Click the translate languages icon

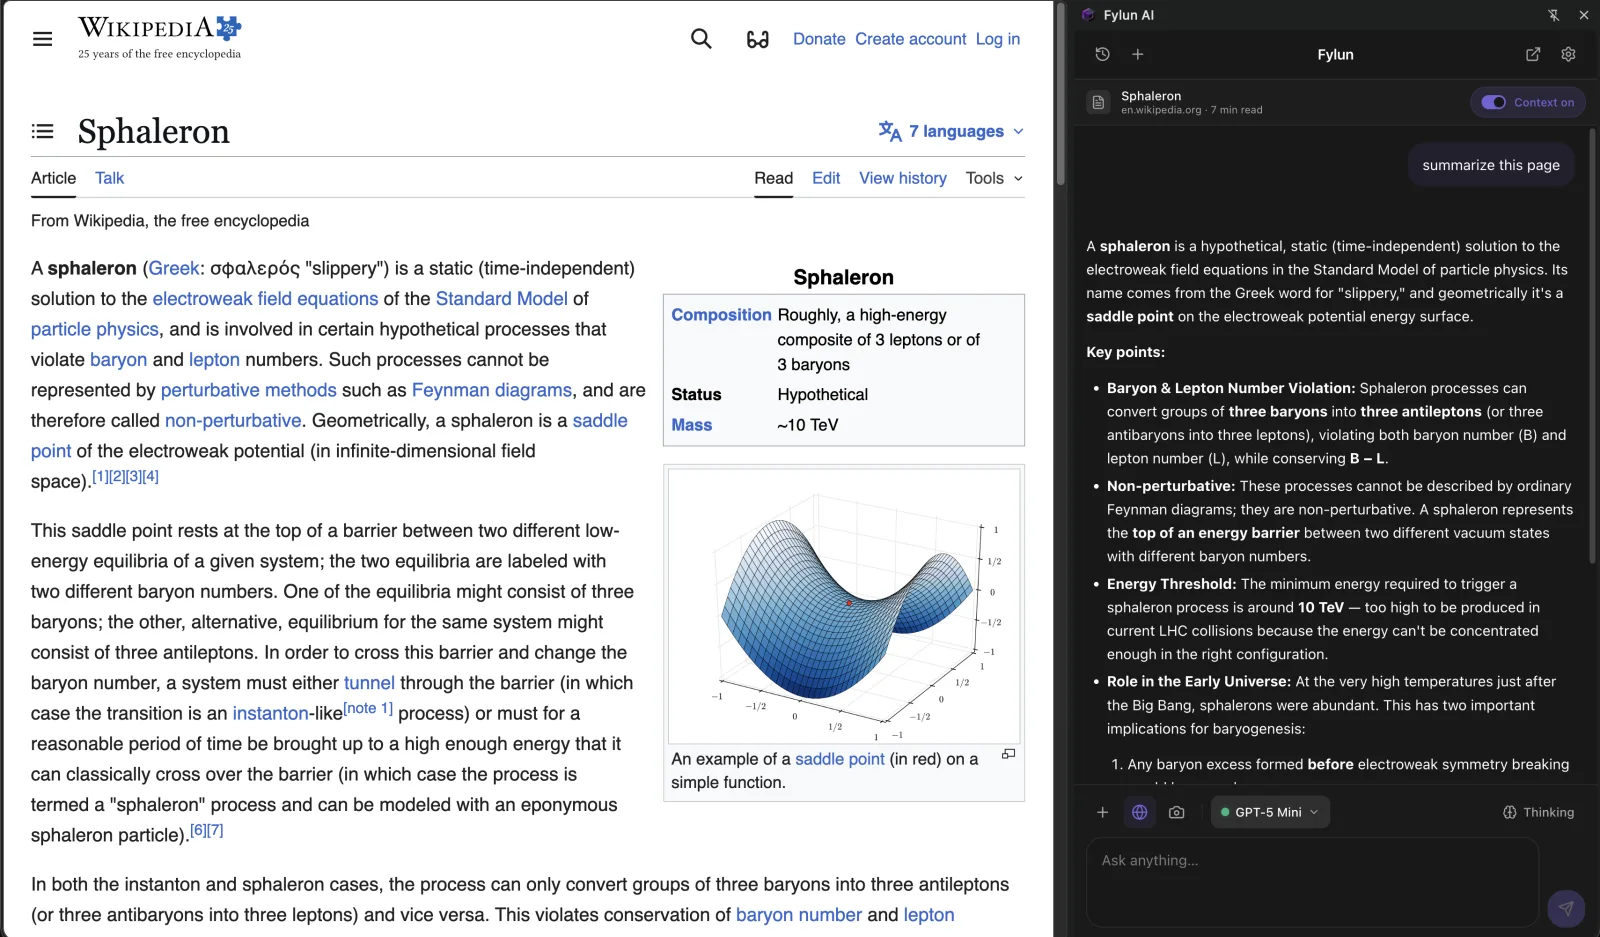pos(890,131)
